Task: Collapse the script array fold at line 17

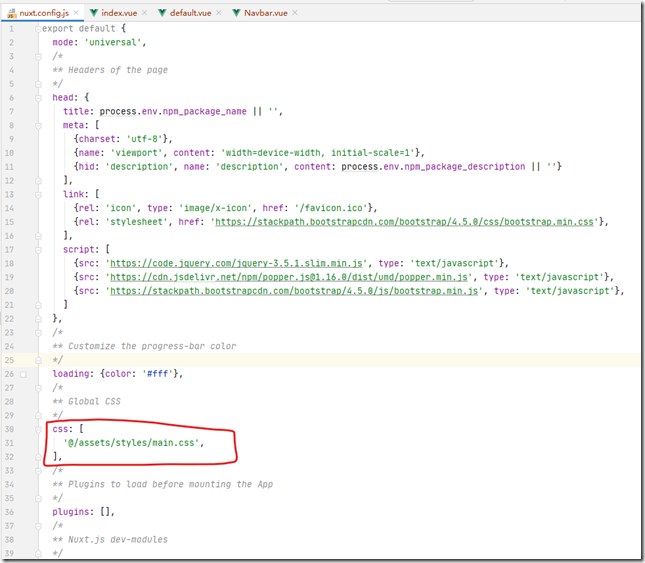Action: tap(38, 250)
